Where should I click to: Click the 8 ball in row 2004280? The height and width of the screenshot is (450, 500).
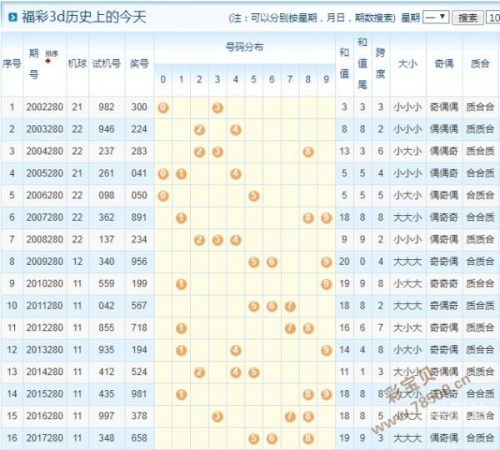[x=308, y=152]
